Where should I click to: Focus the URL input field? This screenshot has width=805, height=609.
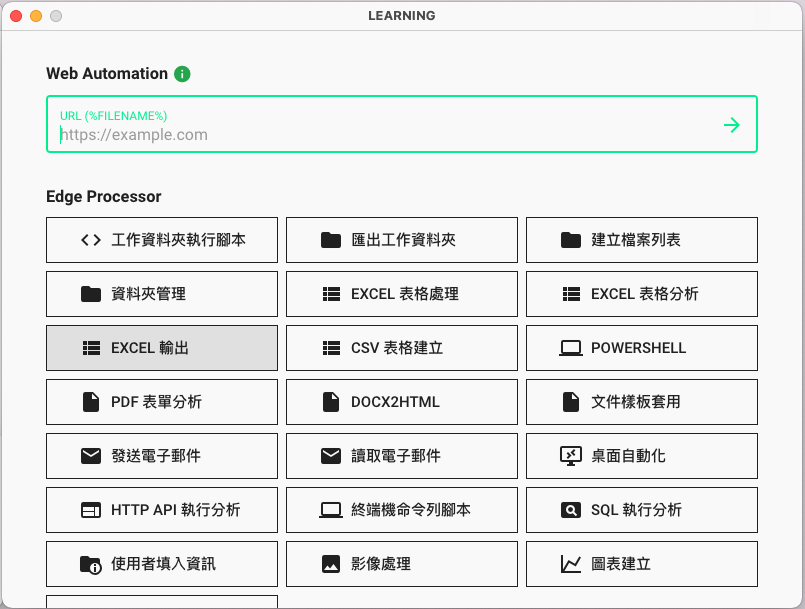coord(380,135)
